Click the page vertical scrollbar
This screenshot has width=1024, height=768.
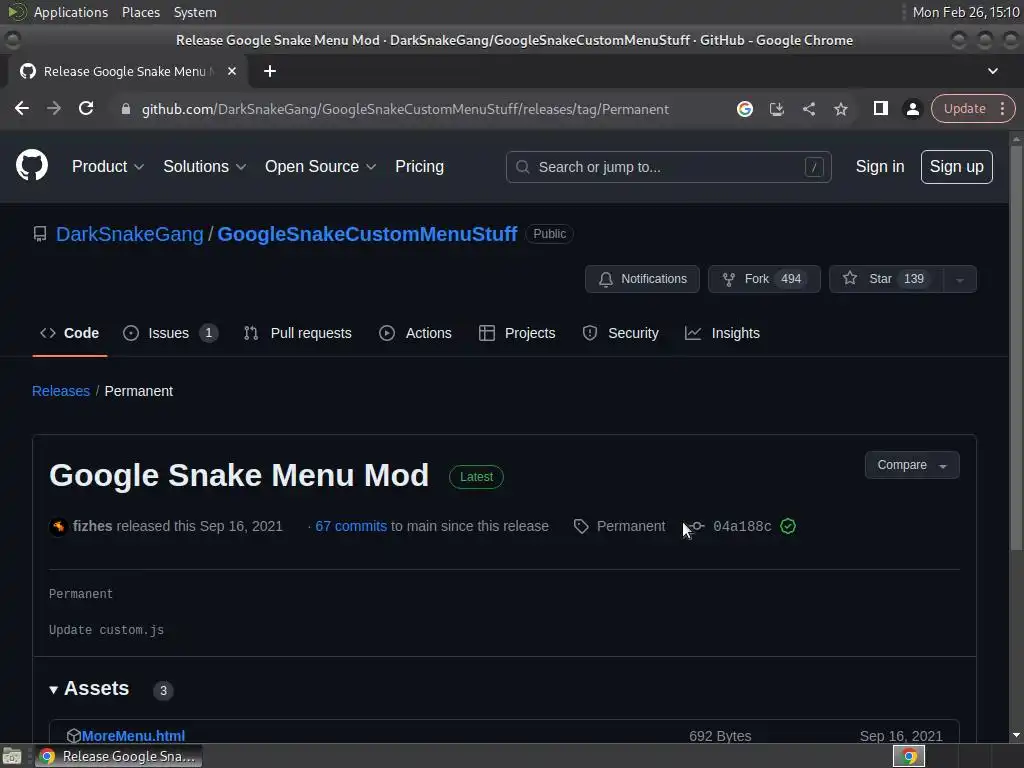1016,346
